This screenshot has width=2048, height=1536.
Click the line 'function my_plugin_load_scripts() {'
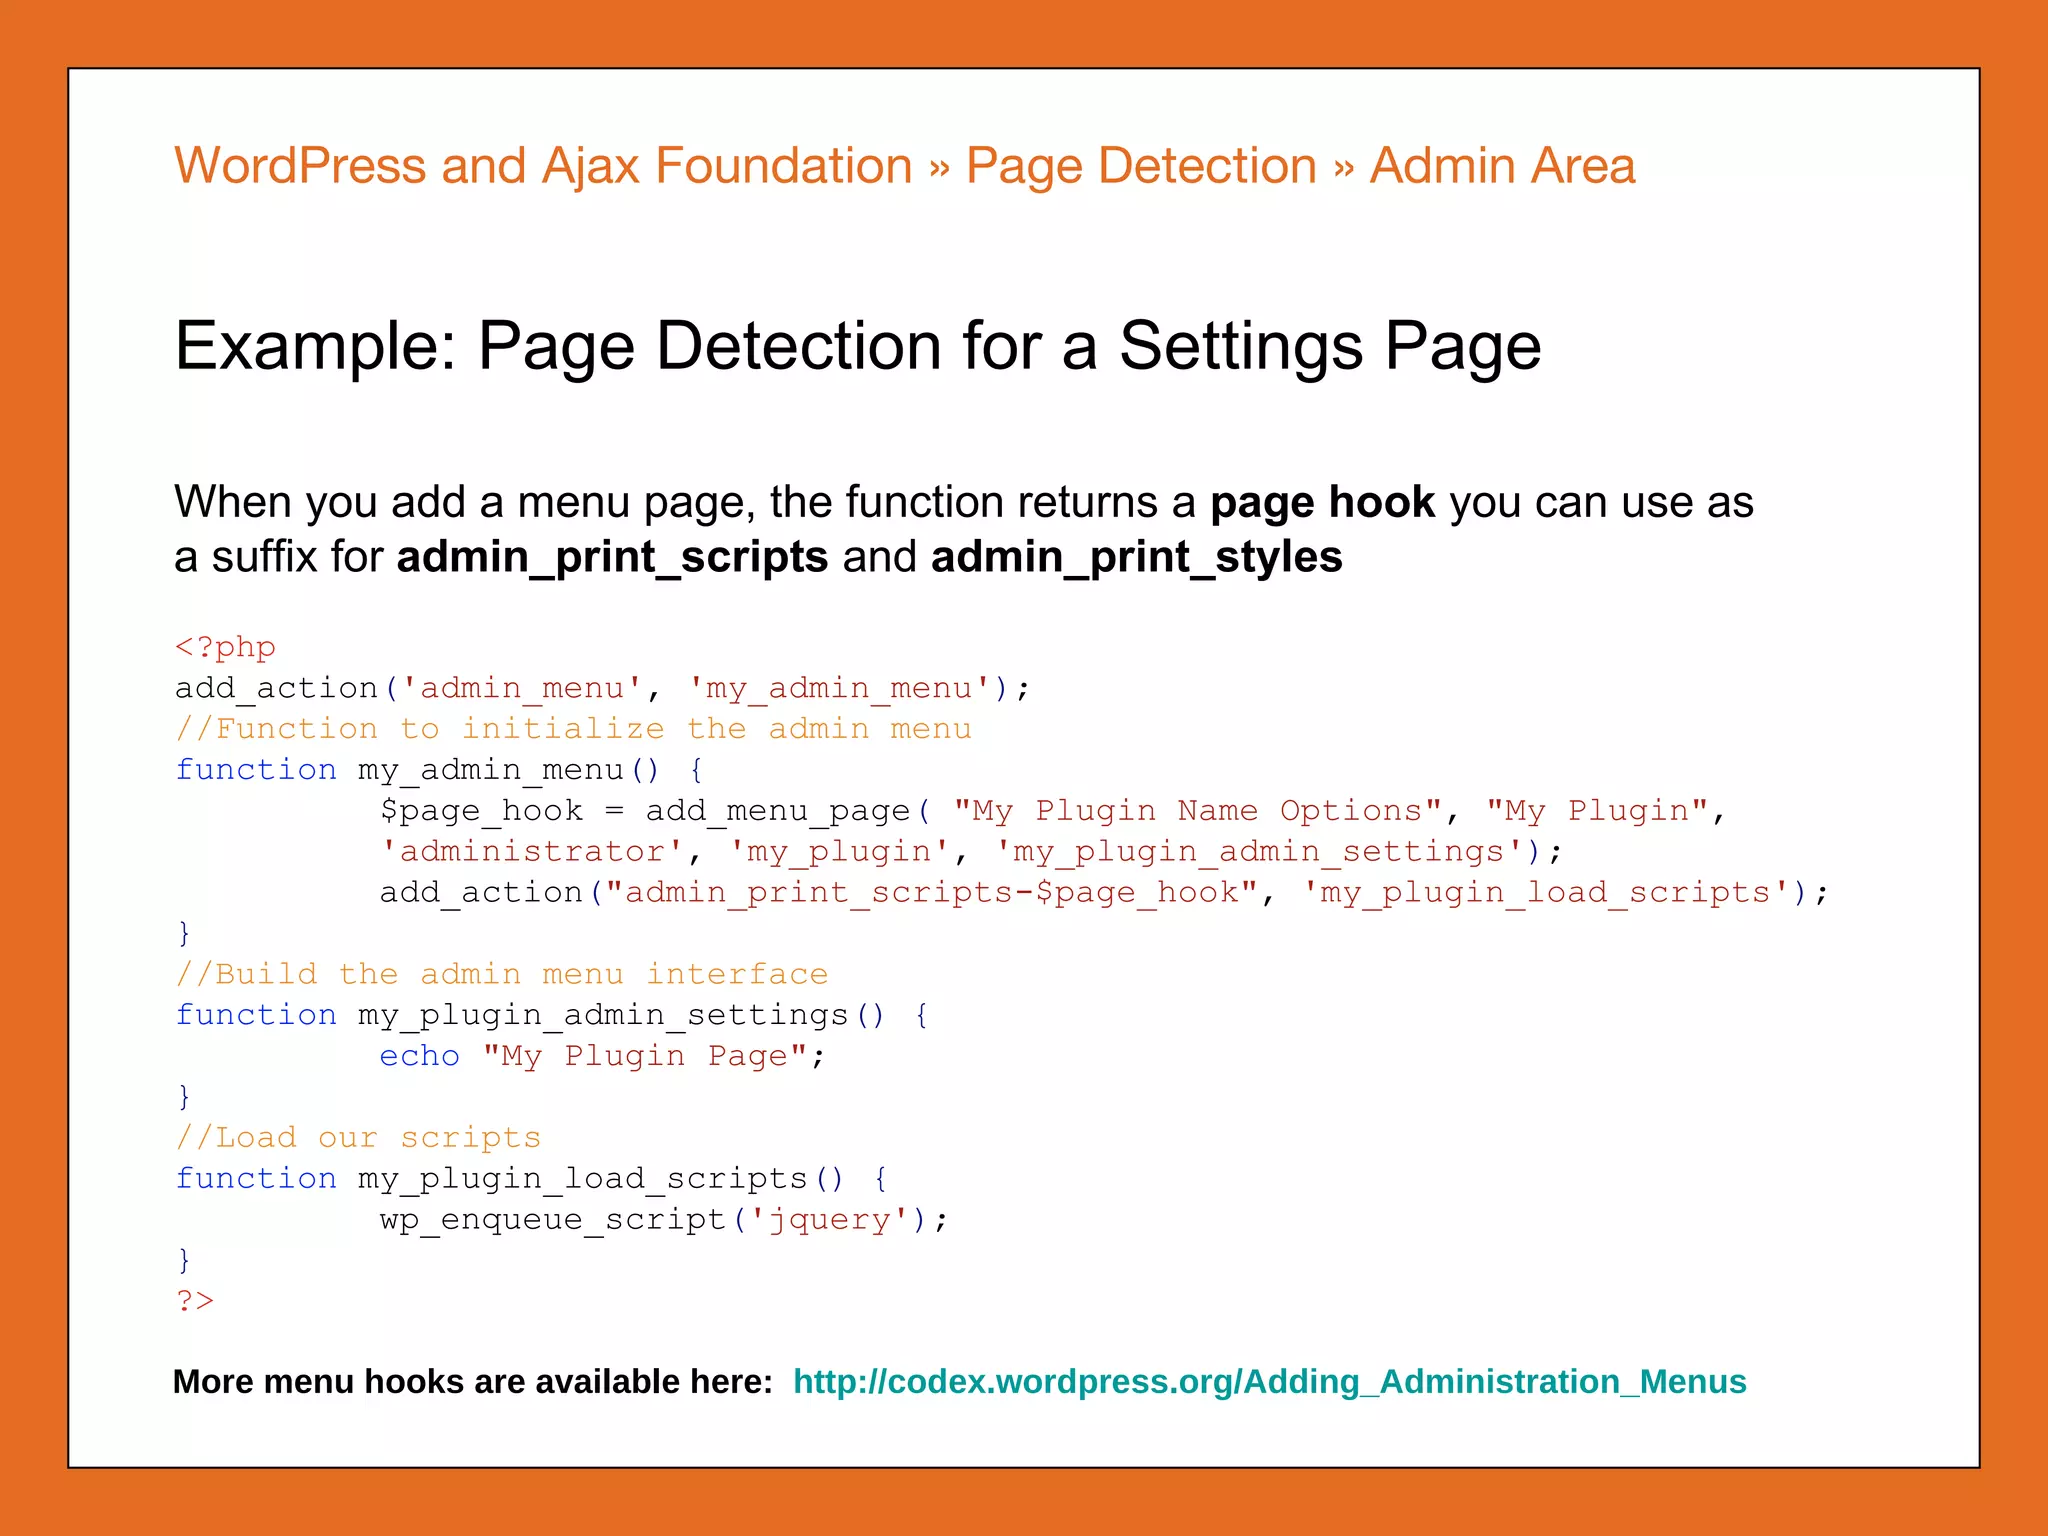tap(531, 1179)
